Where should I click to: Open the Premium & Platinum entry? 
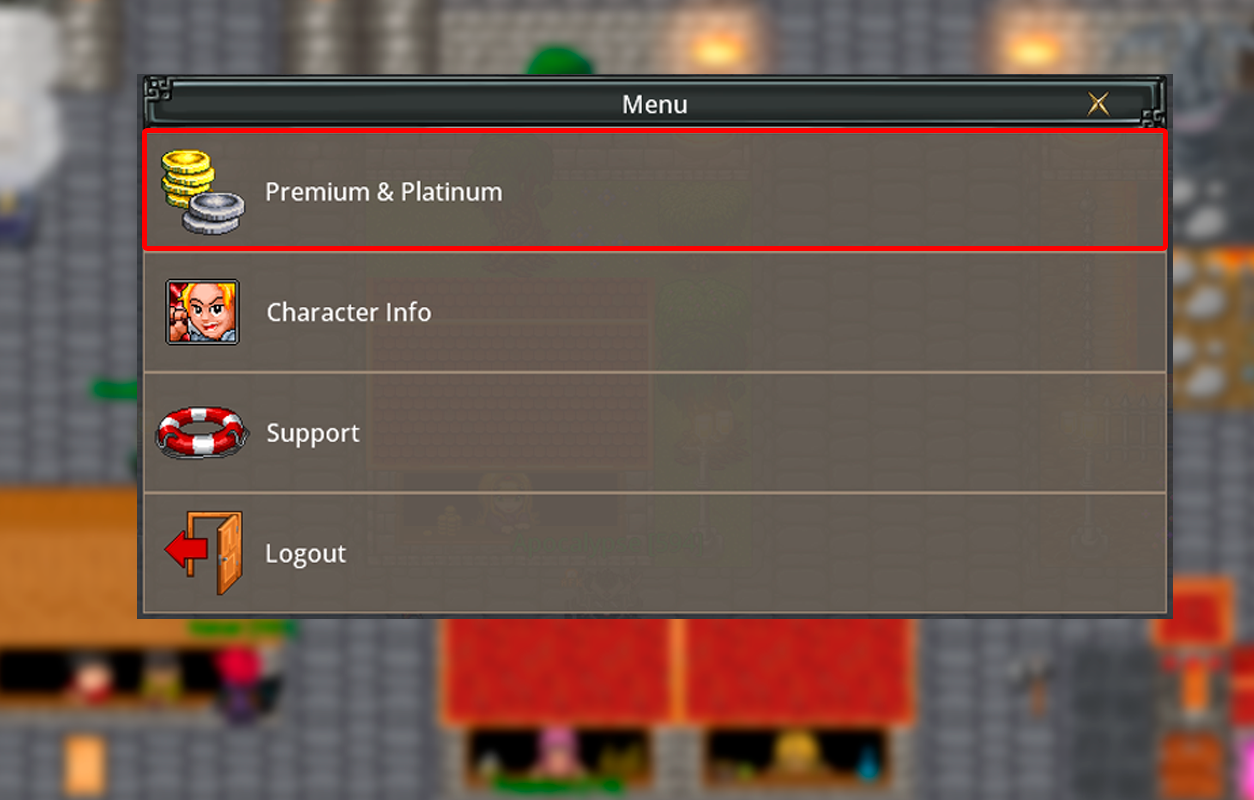655,190
